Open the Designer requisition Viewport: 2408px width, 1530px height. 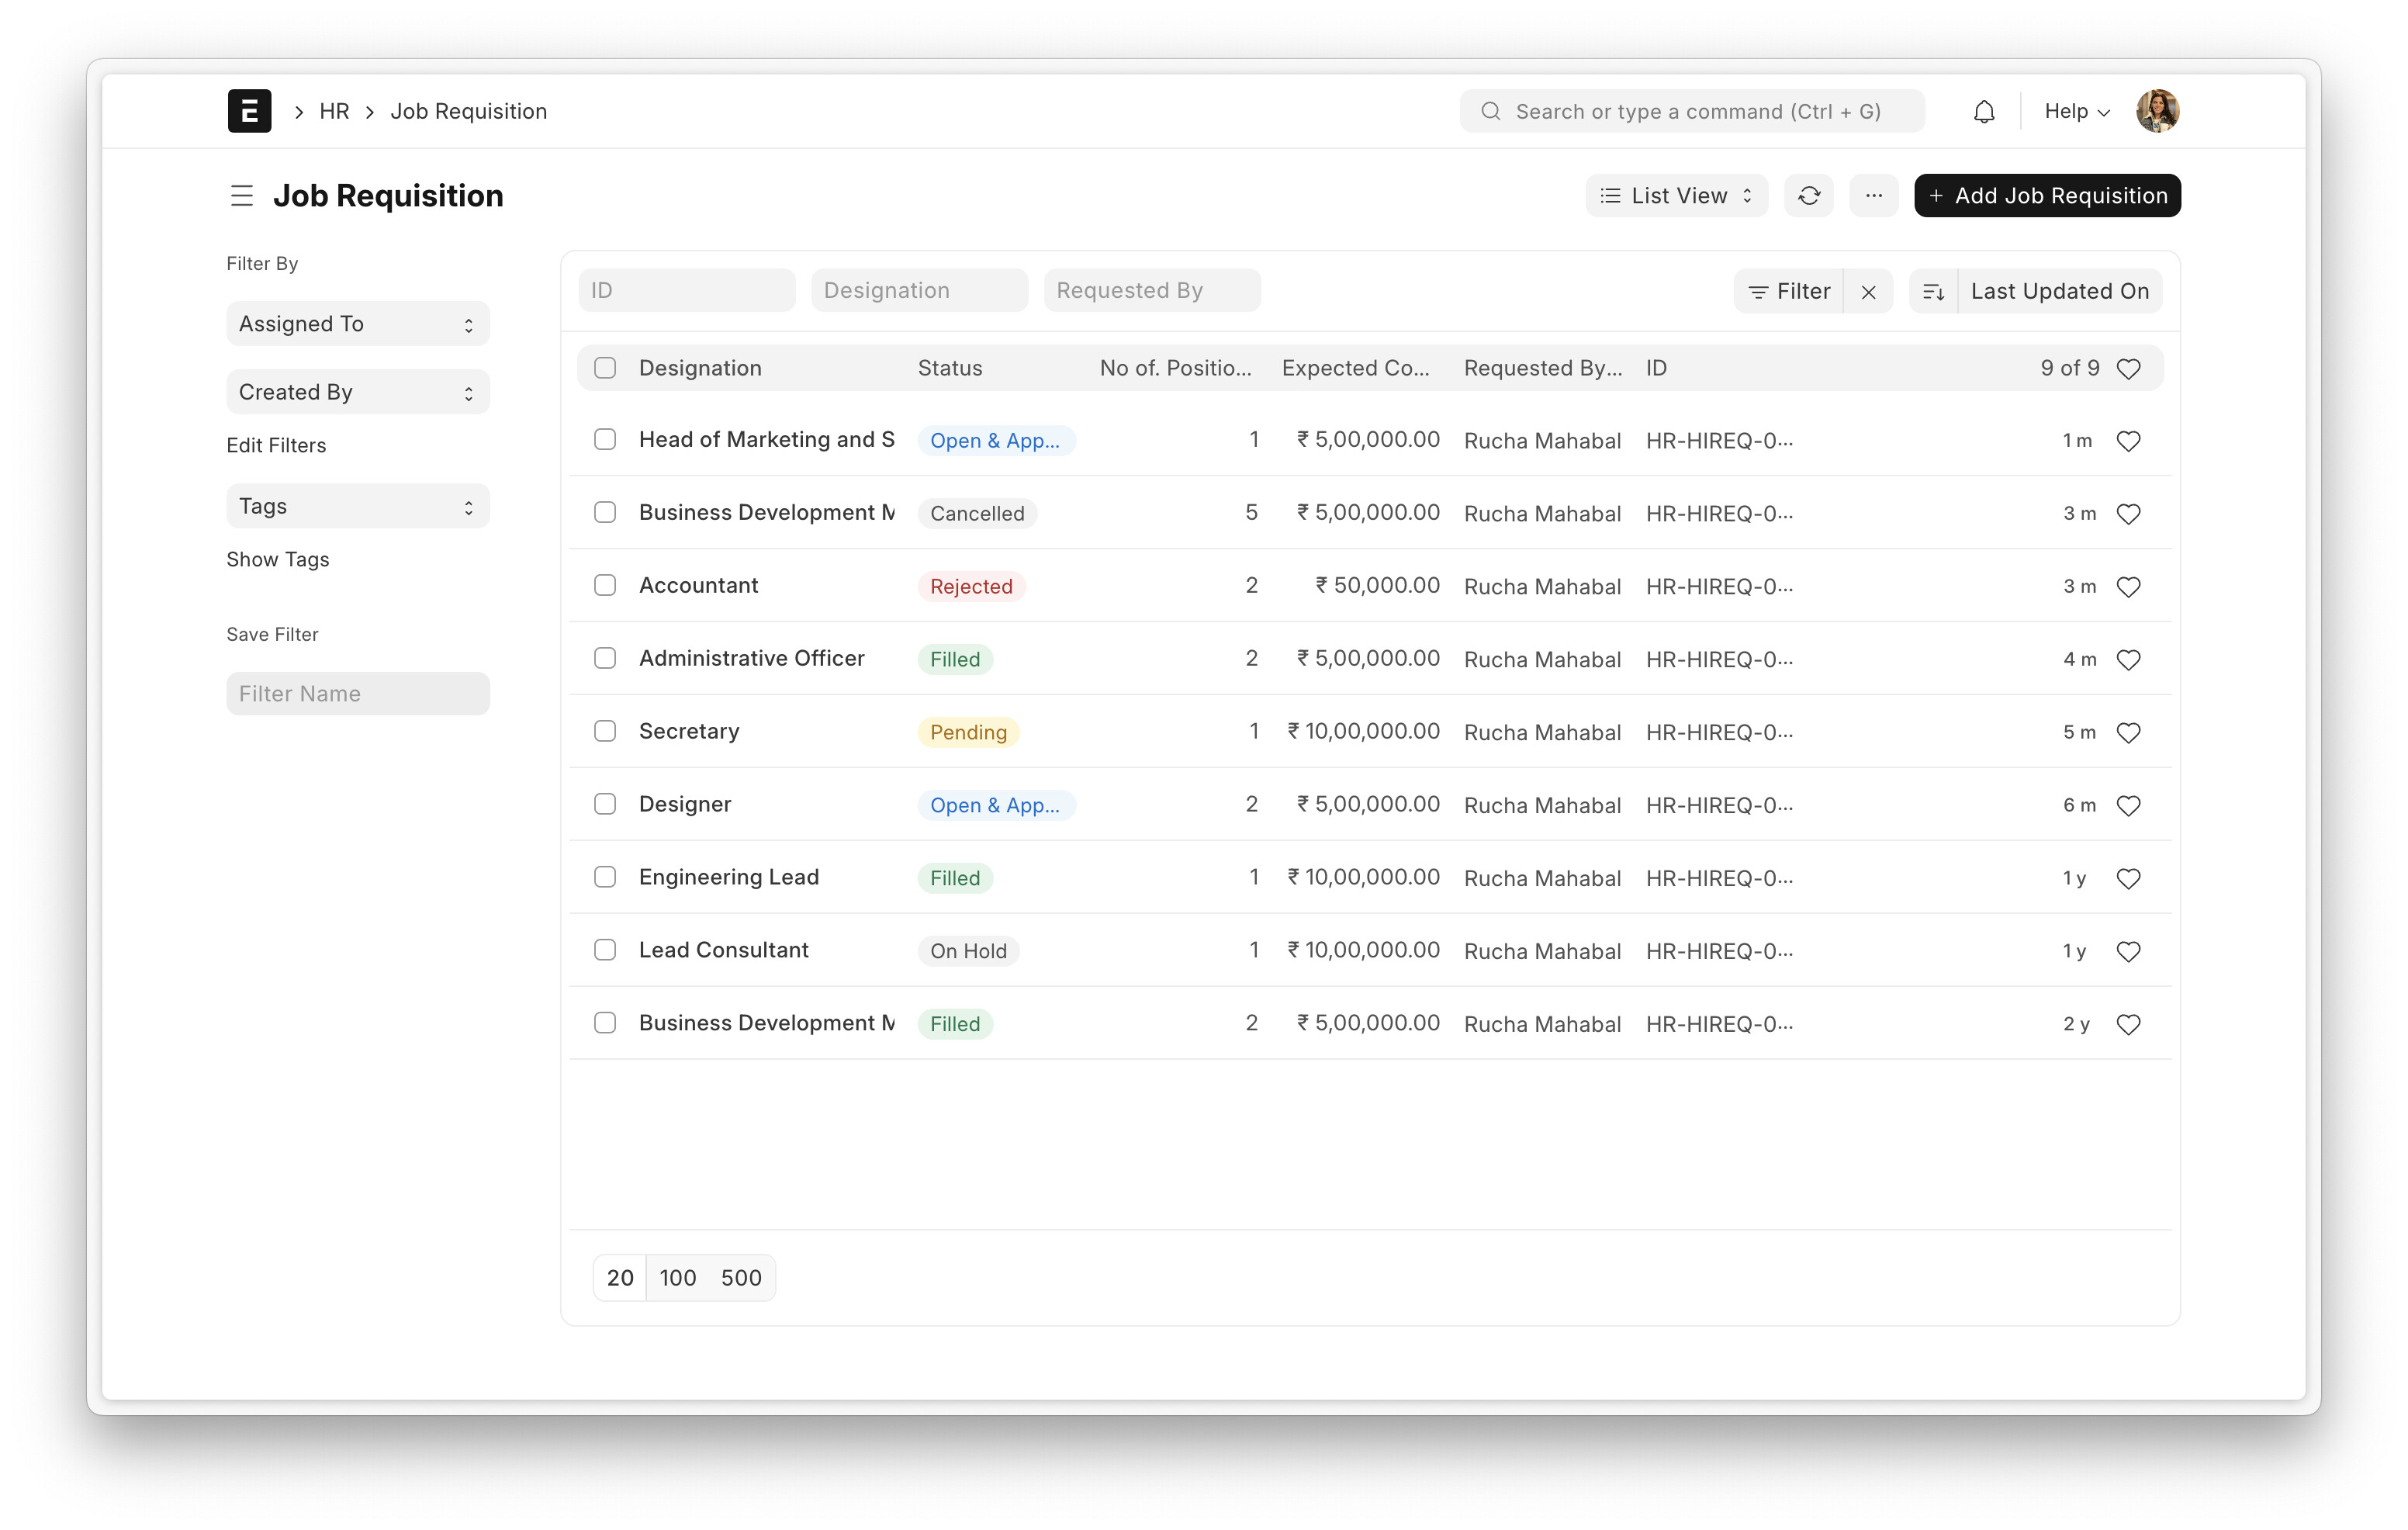(x=685, y=805)
